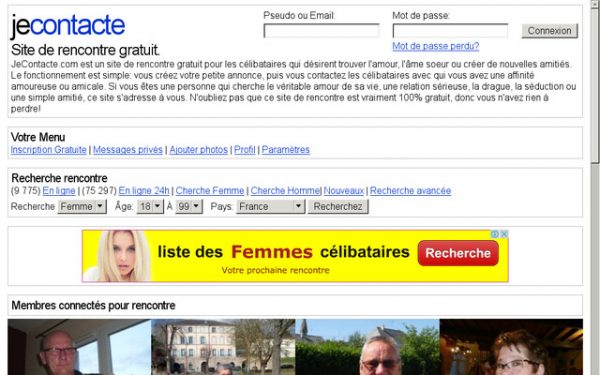The image size is (600, 375).
Task: Select Cherche Homme link
Action: click(x=285, y=191)
